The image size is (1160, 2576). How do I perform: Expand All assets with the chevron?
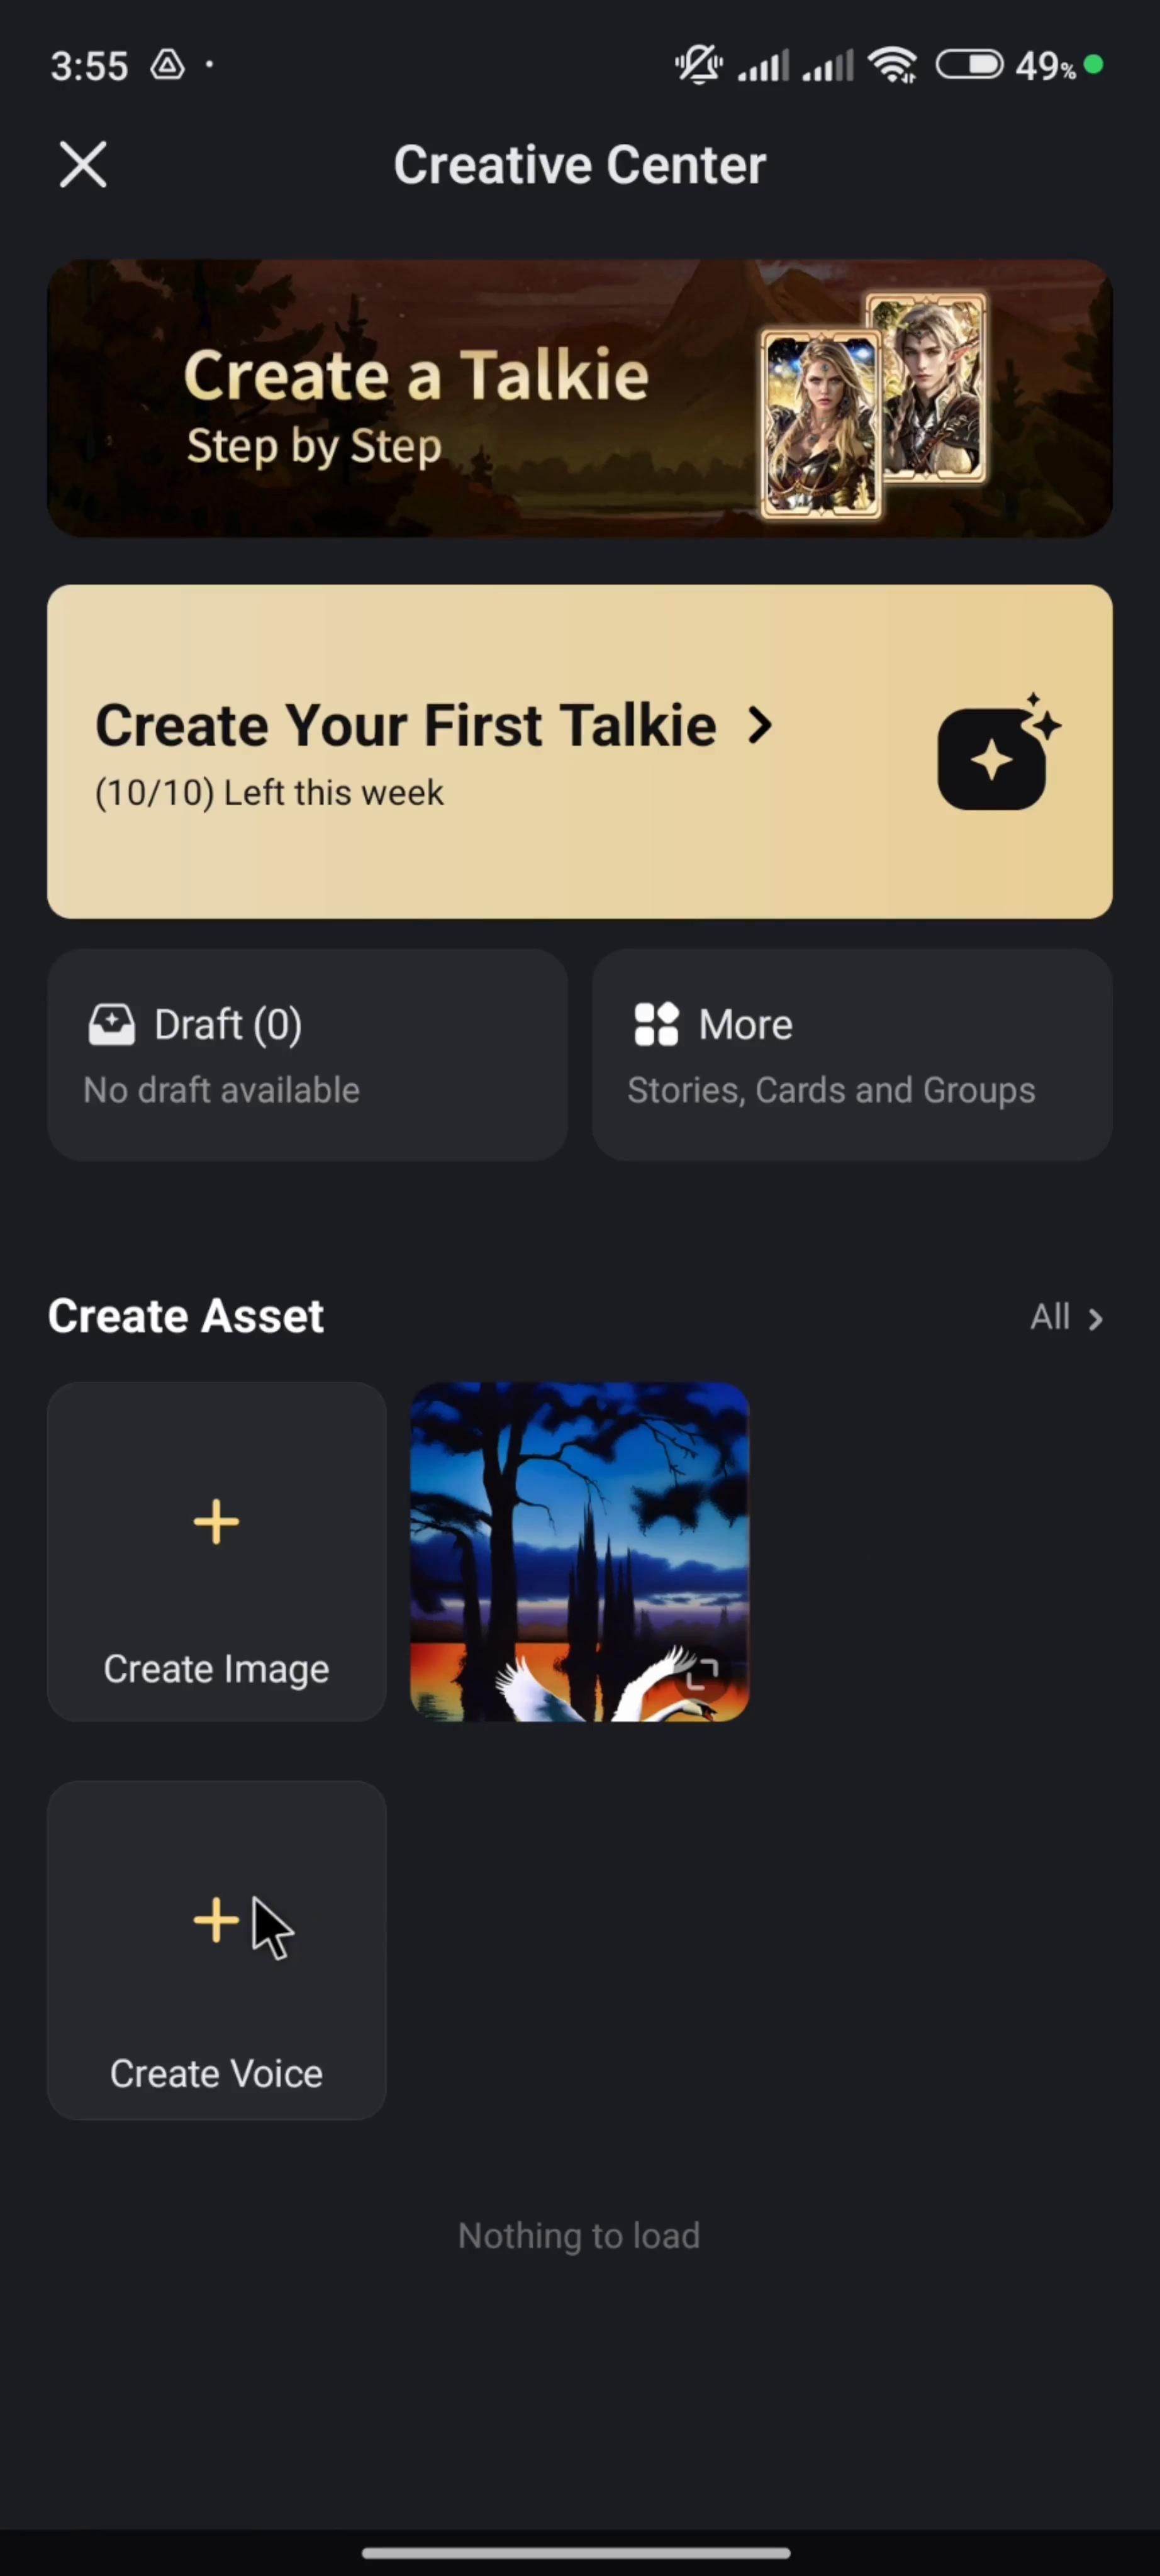pos(1096,1319)
